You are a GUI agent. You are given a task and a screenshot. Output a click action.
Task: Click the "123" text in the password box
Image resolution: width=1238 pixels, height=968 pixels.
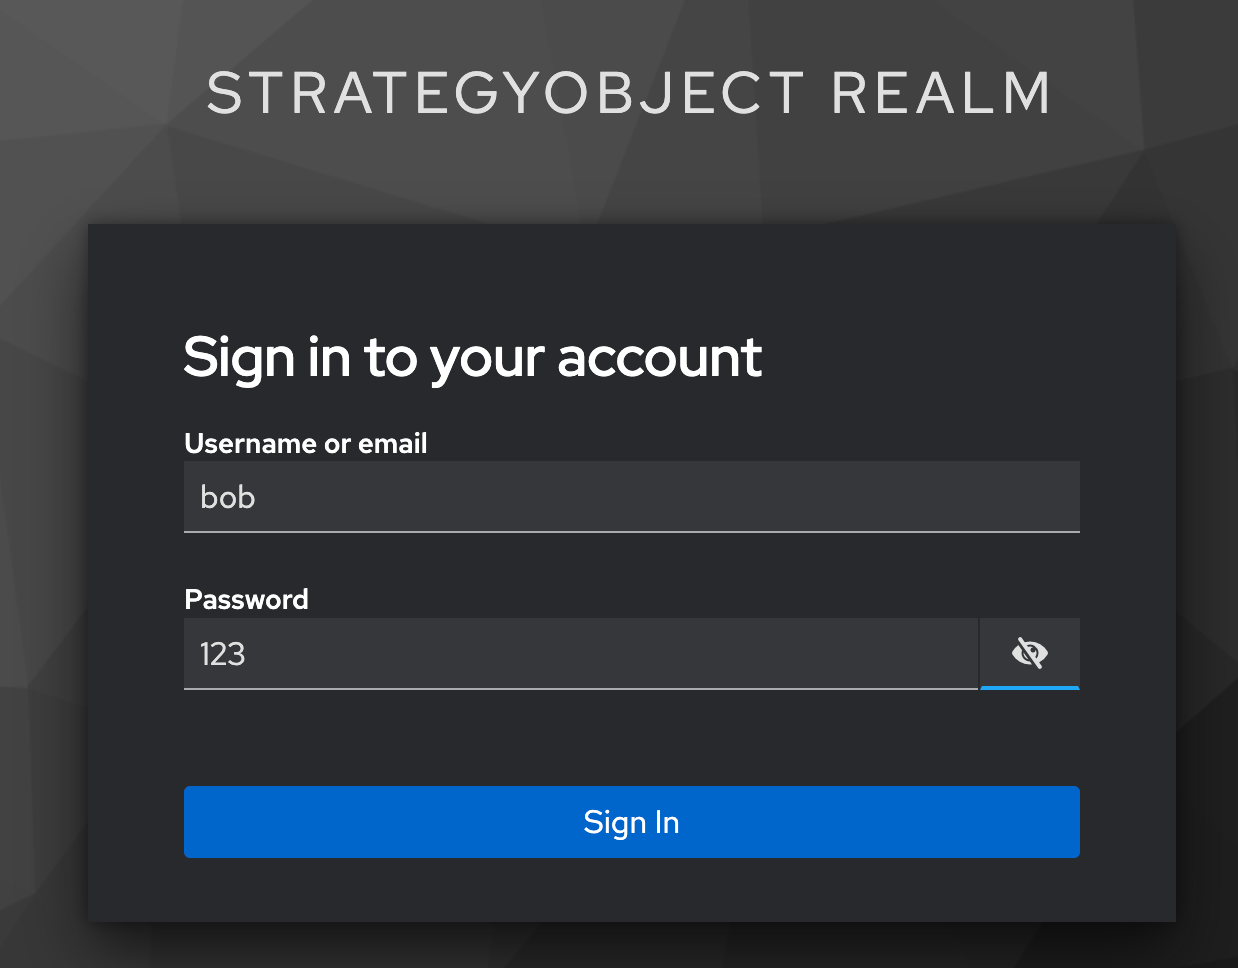point(222,654)
